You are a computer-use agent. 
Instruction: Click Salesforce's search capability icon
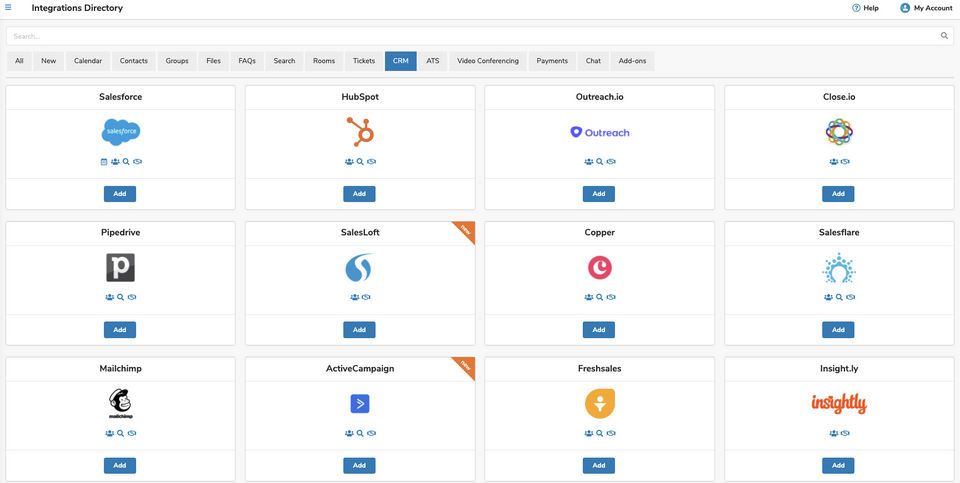click(x=126, y=162)
